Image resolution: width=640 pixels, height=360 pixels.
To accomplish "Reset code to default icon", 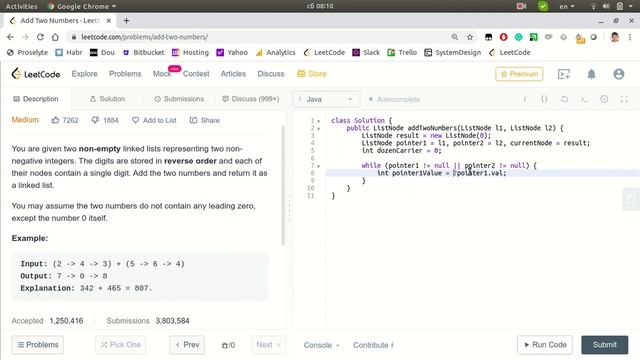I will [564, 99].
